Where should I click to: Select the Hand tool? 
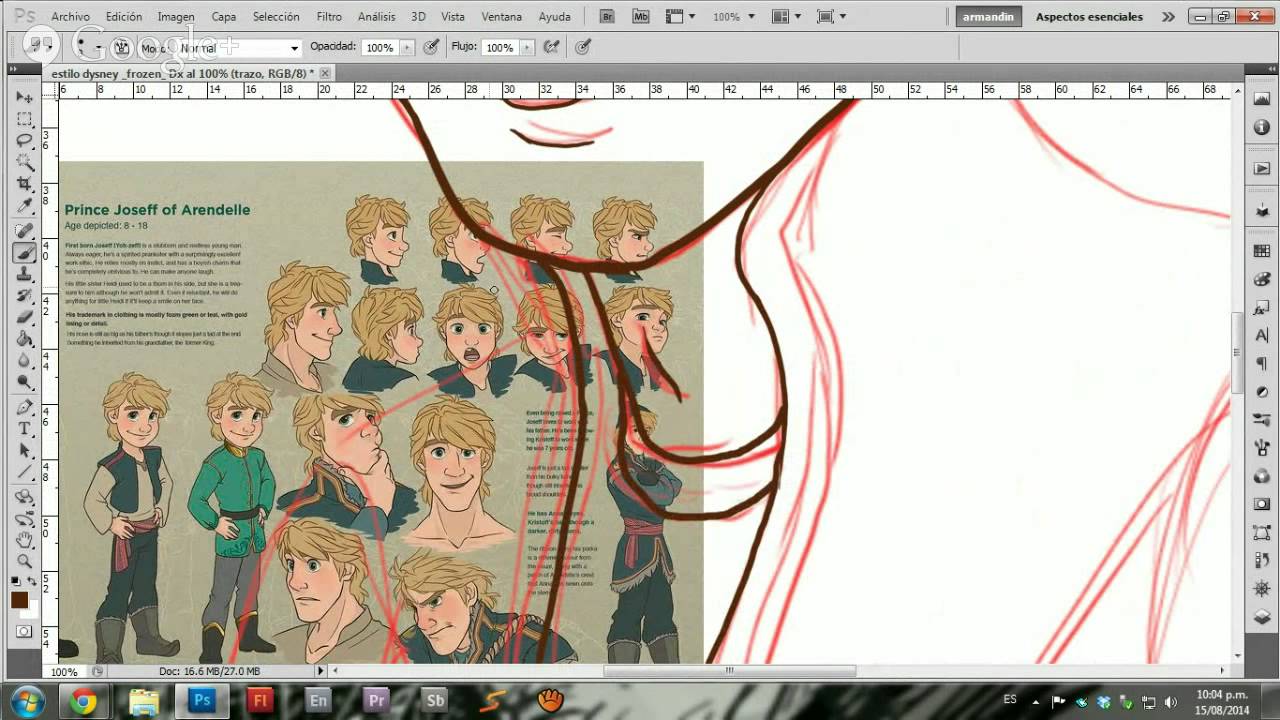(25, 540)
